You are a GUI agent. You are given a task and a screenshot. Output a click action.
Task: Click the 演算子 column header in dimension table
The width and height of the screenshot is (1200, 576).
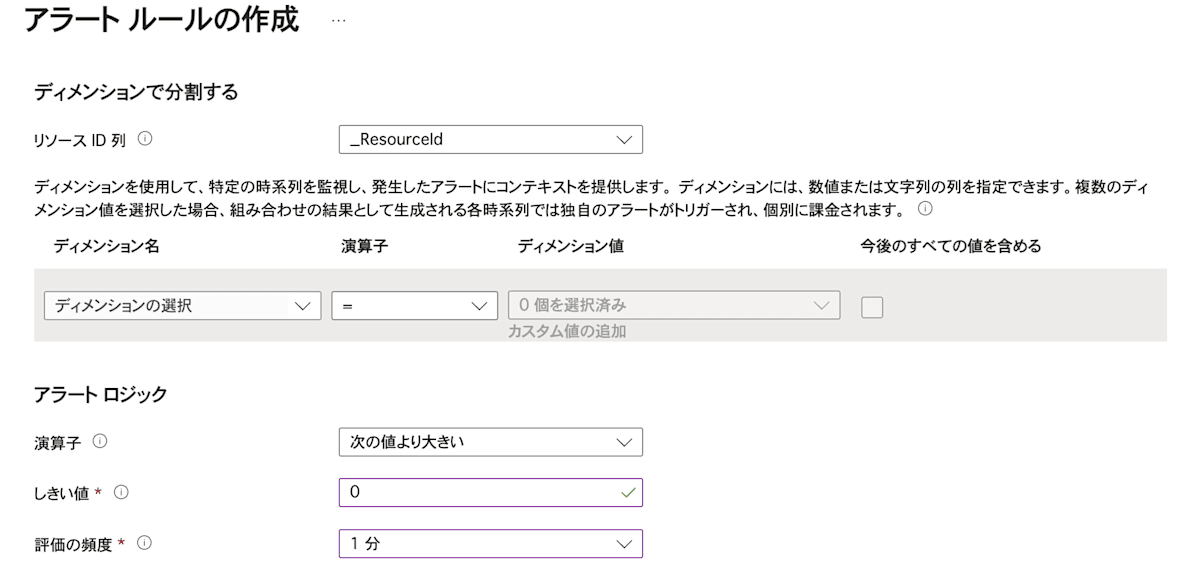[x=365, y=246]
